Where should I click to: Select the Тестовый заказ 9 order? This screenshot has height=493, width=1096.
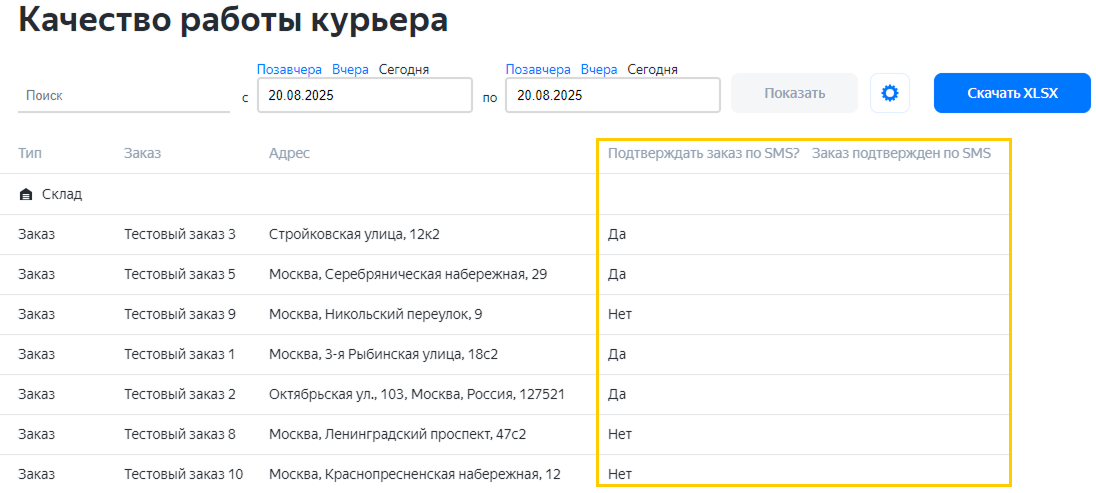pos(179,314)
